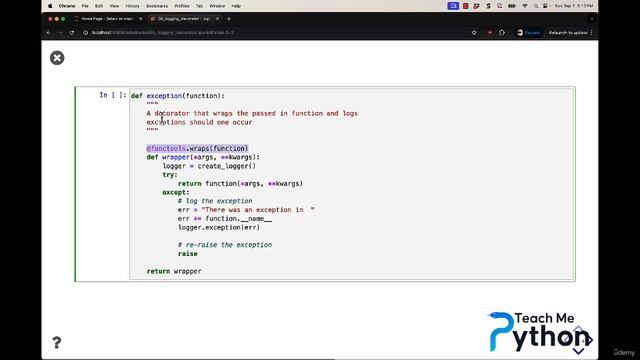Click the 'def exception(function):' line

pyautogui.click(x=178, y=96)
